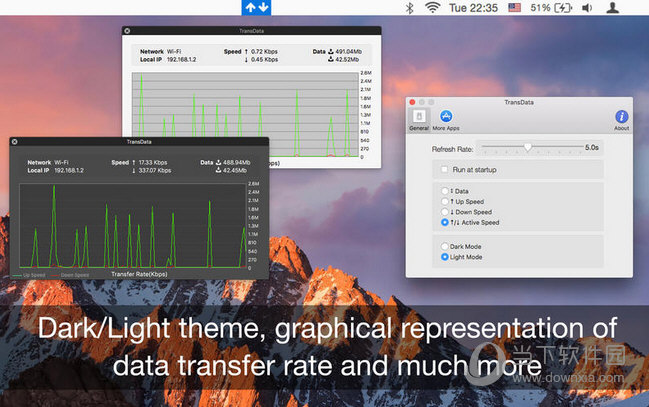Open the TransData up/down arrows menu bar icon

[256, 7]
